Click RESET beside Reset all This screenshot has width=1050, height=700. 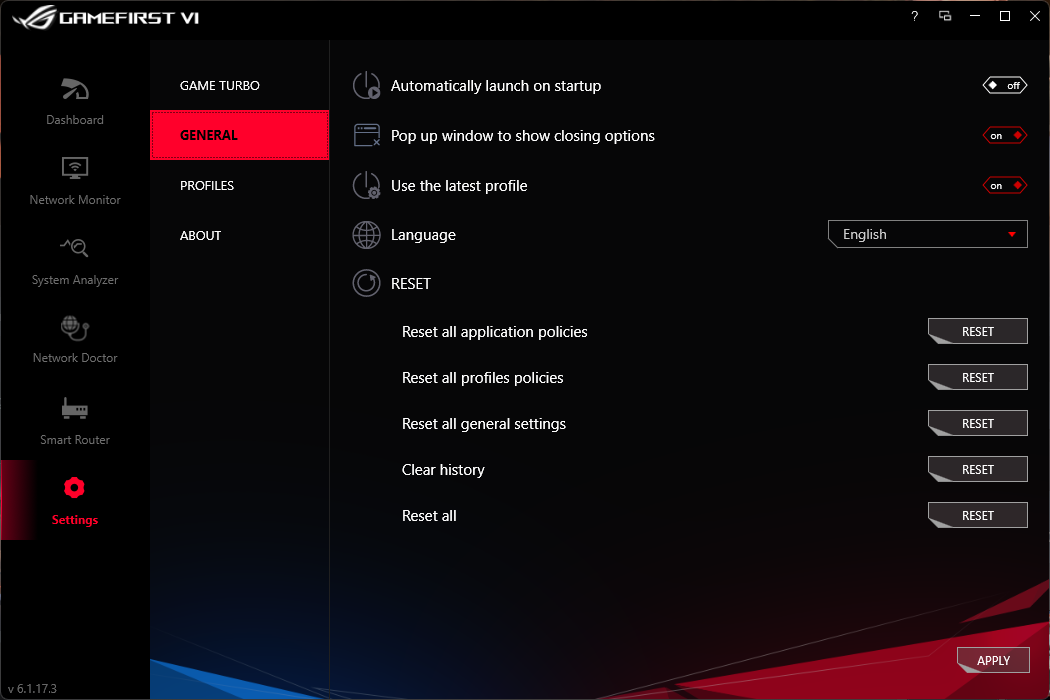[x=978, y=516]
